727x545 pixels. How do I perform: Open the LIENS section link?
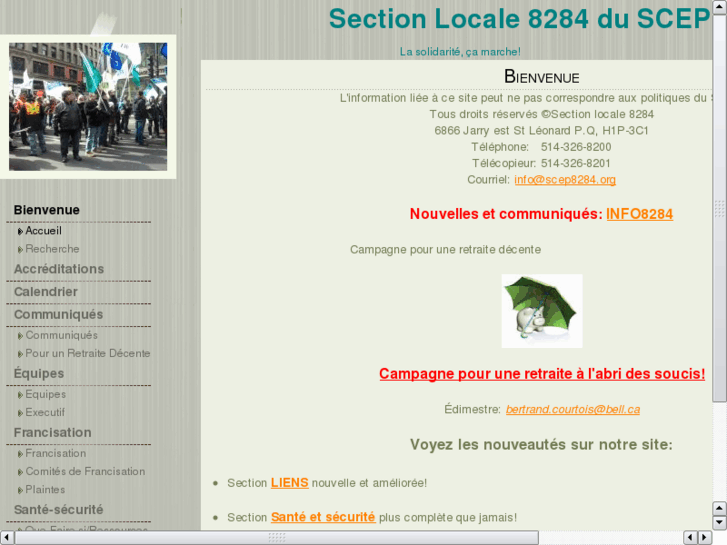pos(289,483)
